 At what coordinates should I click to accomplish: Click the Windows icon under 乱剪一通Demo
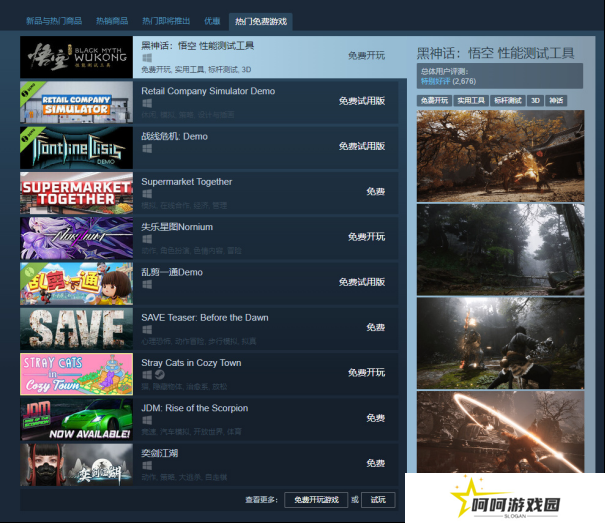pyautogui.click(x=147, y=284)
